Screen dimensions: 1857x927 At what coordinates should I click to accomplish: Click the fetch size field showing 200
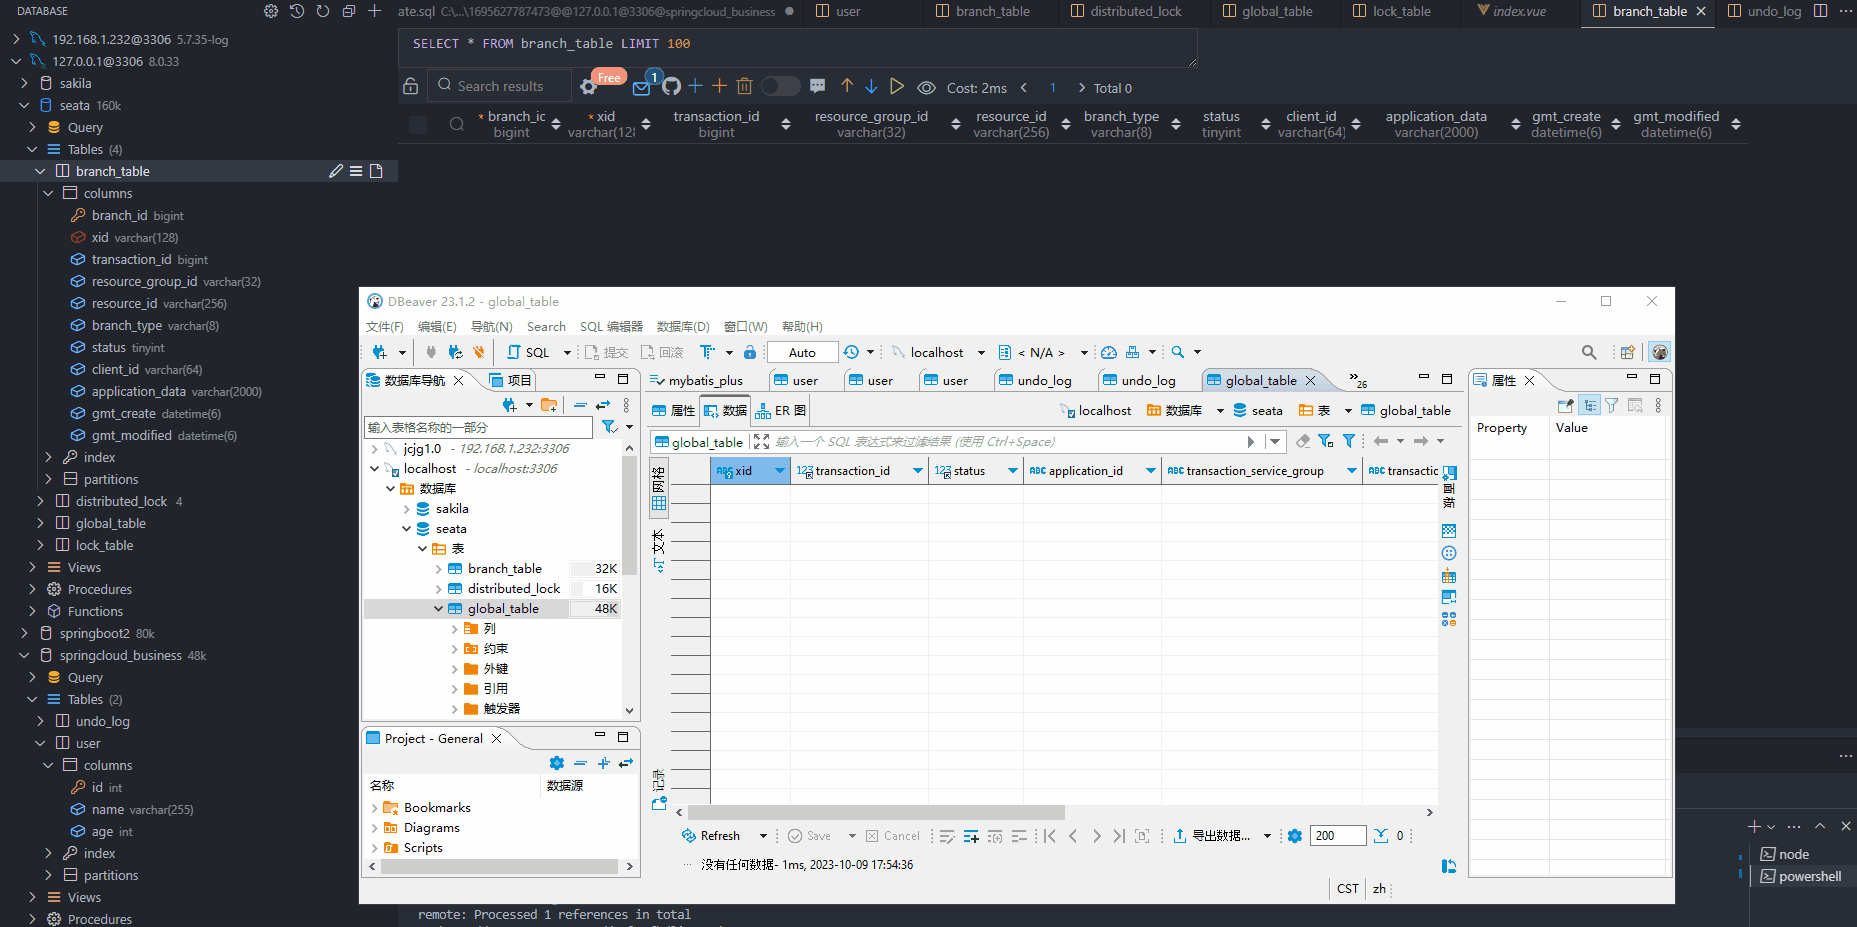(1337, 836)
